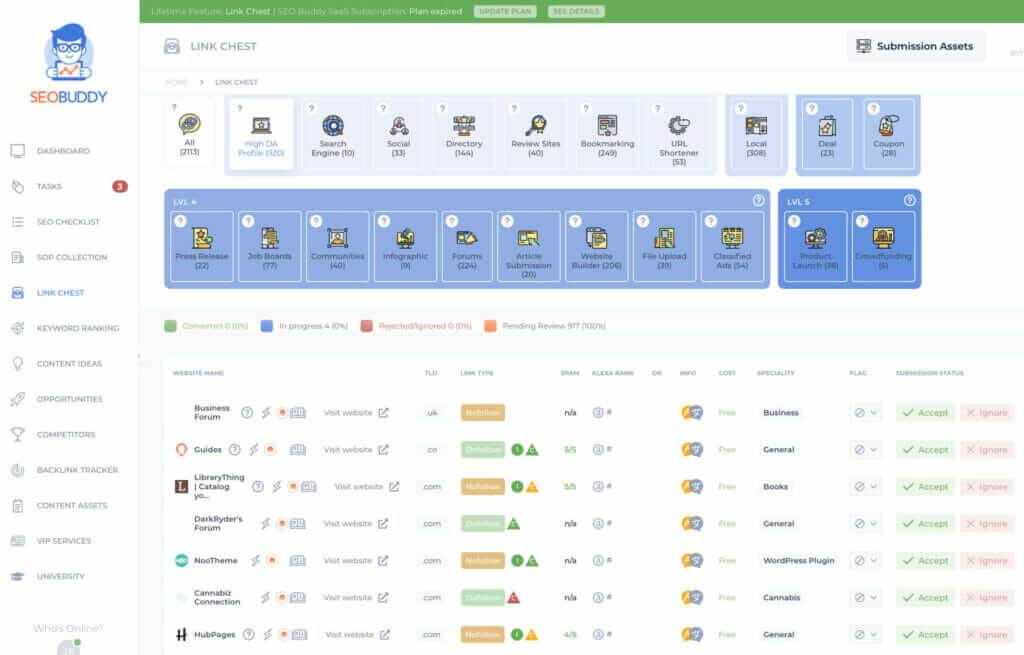Image resolution: width=1024 pixels, height=655 pixels.
Task: Click the LVL 5 help question icon
Action: point(910,200)
